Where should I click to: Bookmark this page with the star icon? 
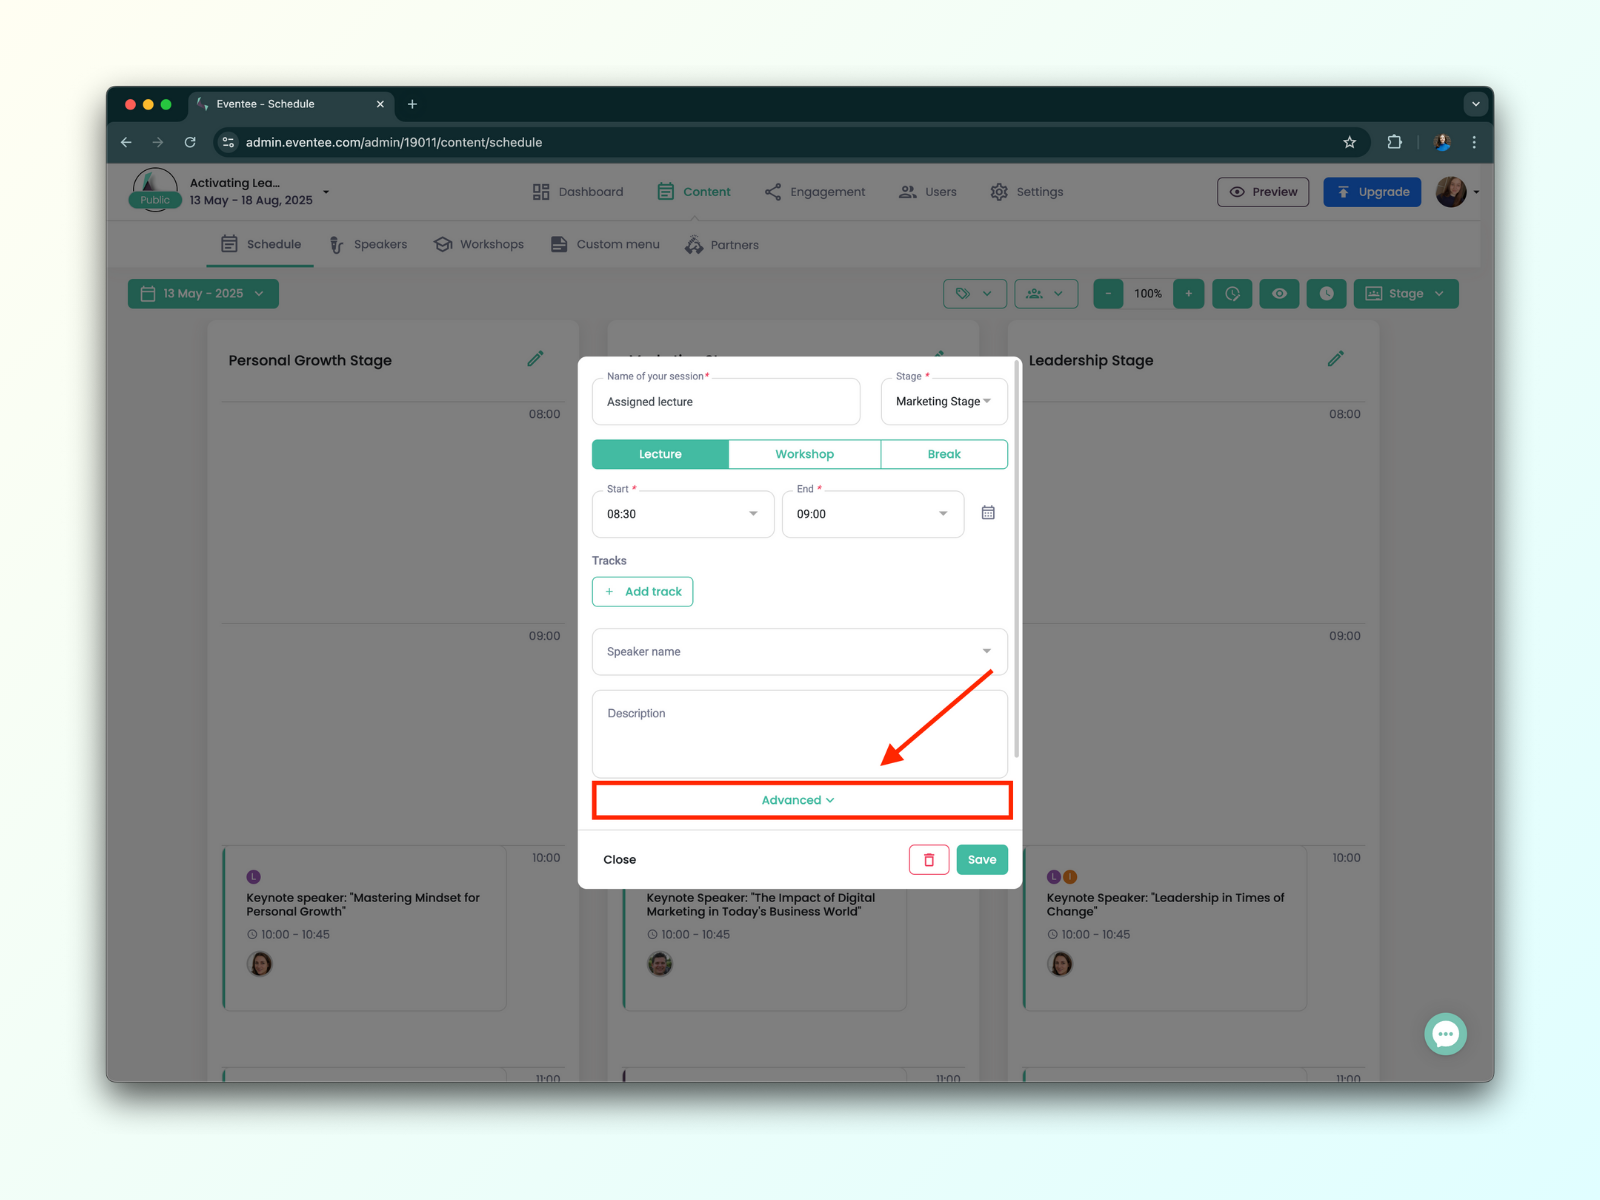click(1349, 142)
